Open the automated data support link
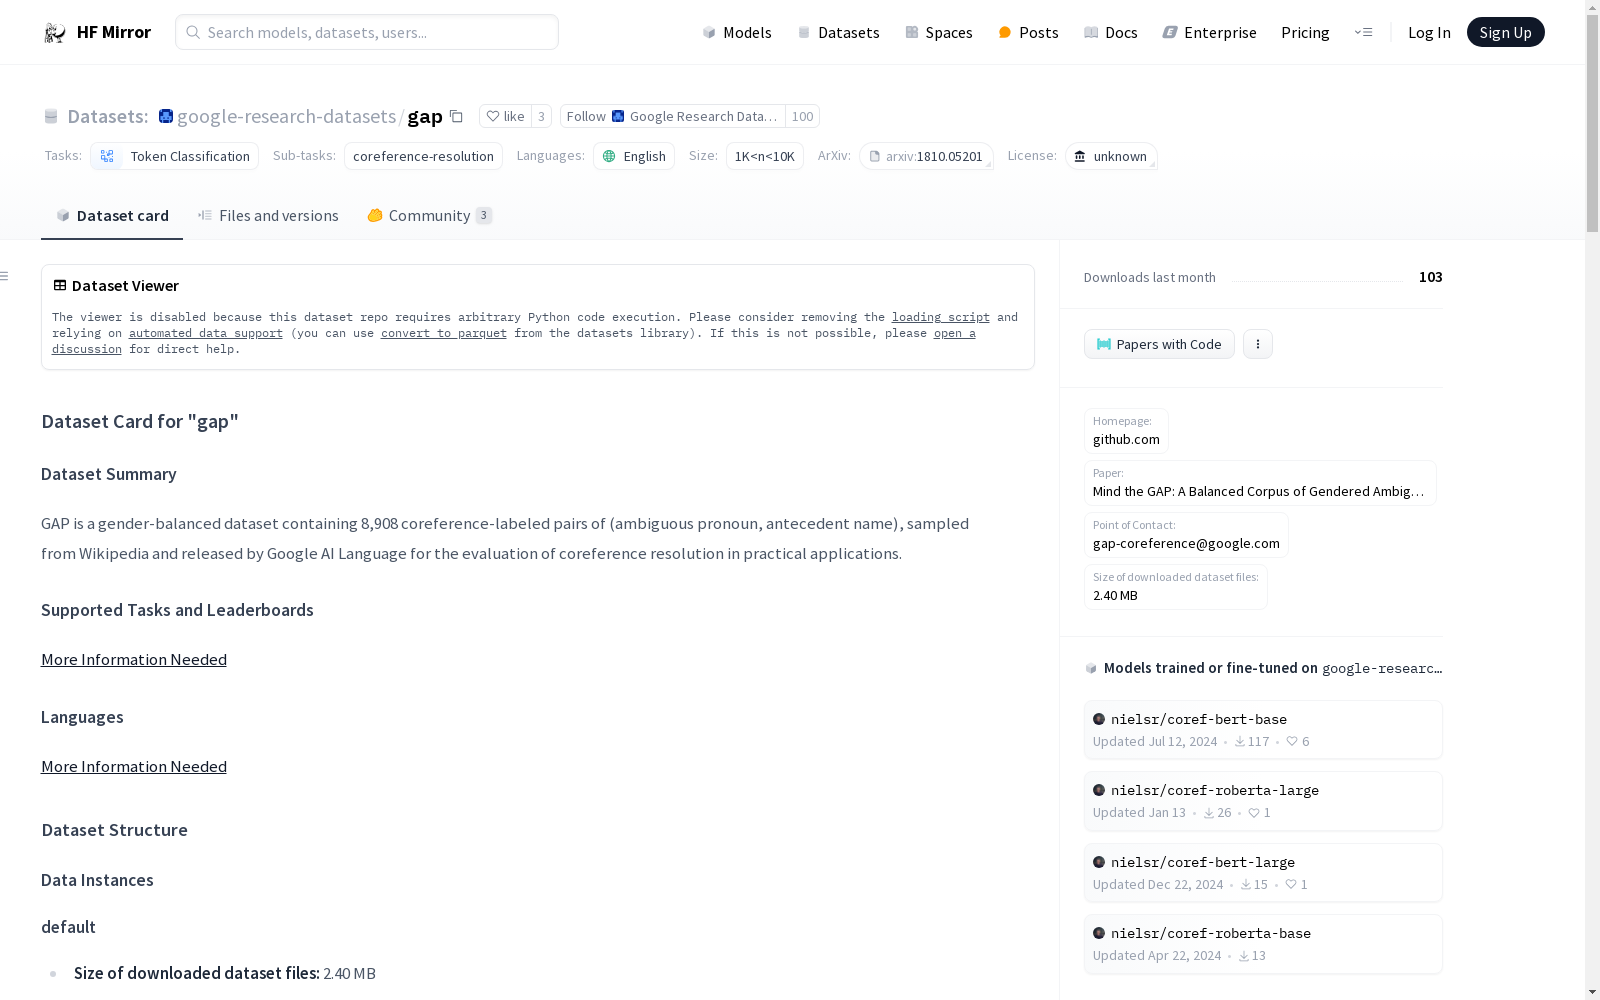 206,333
